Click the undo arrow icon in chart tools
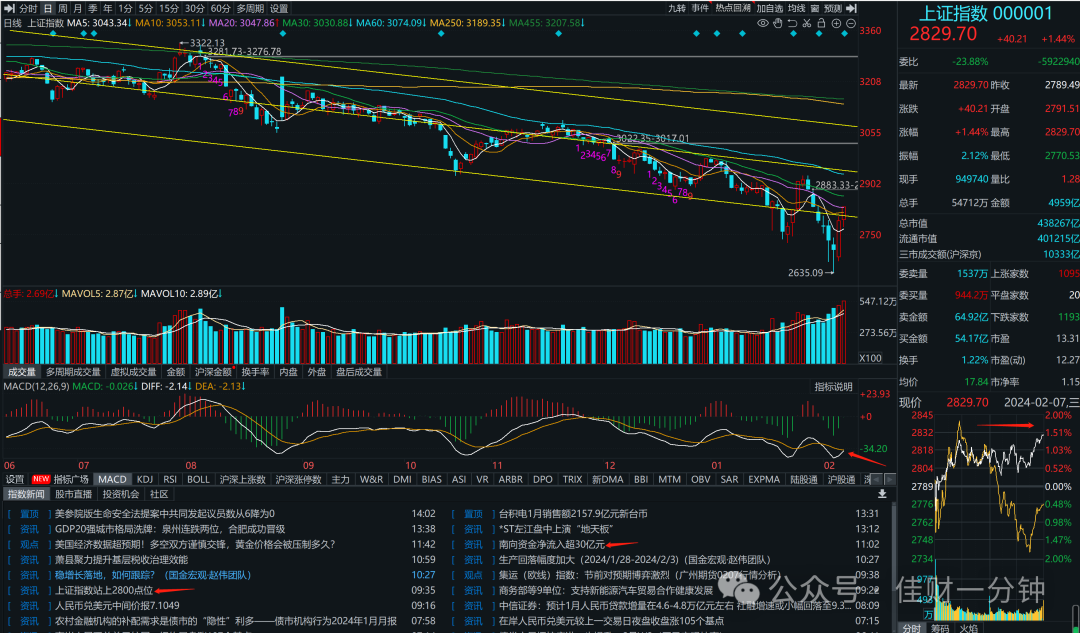 click(792, 23)
